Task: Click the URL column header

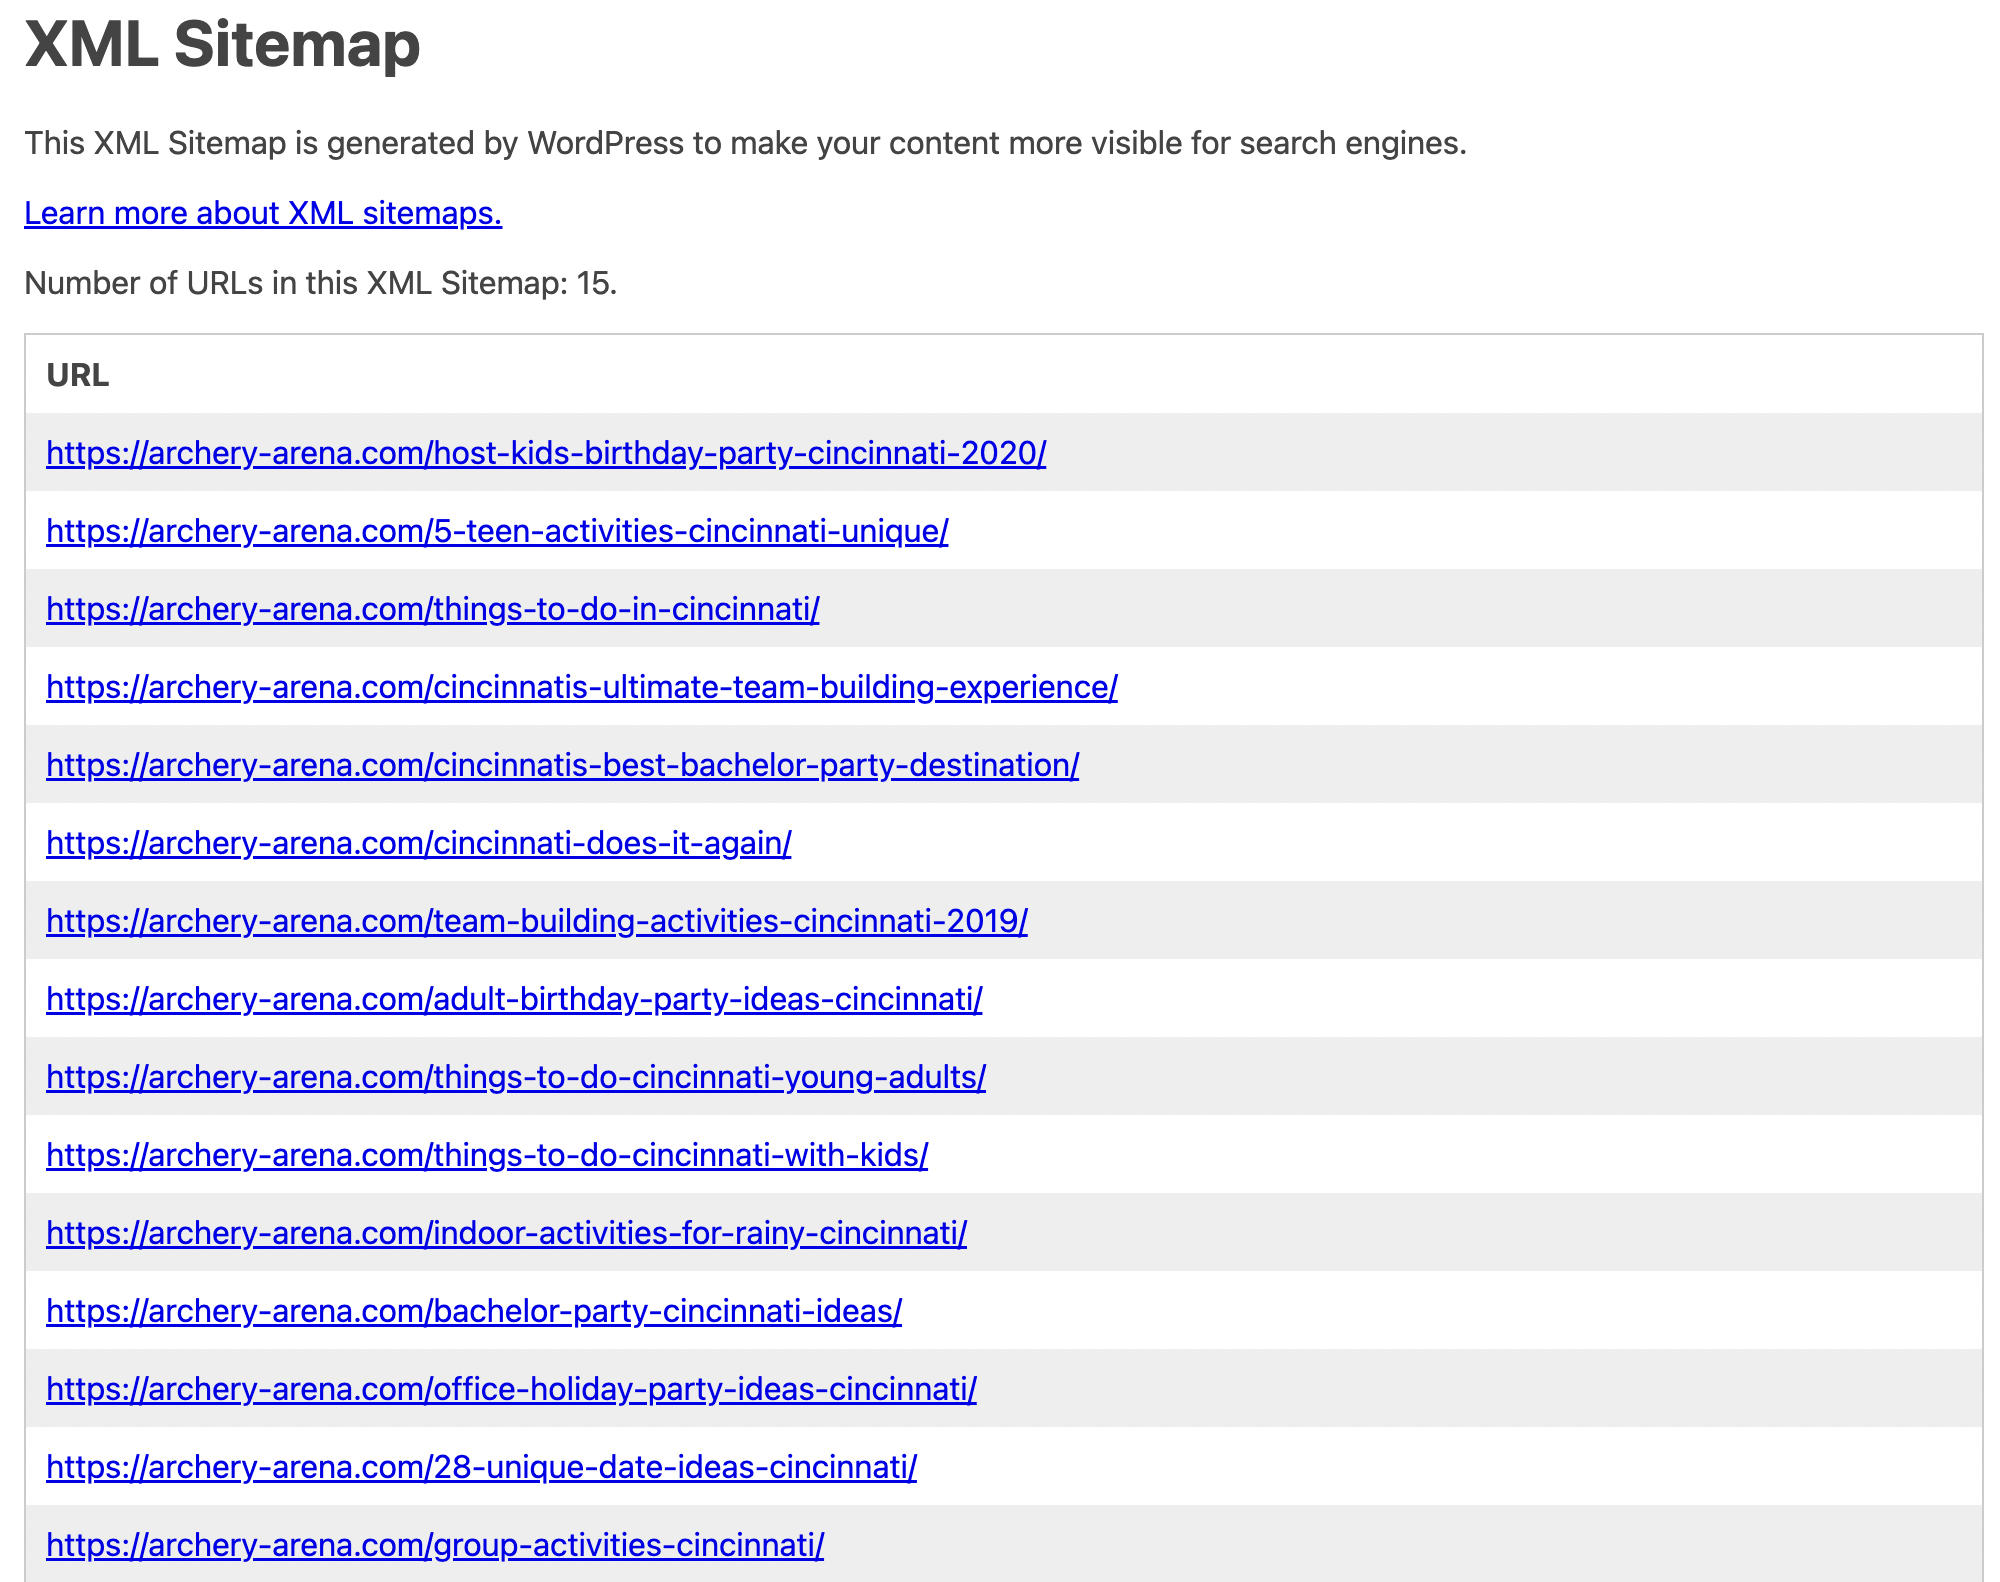Action: (x=78, y=376)
